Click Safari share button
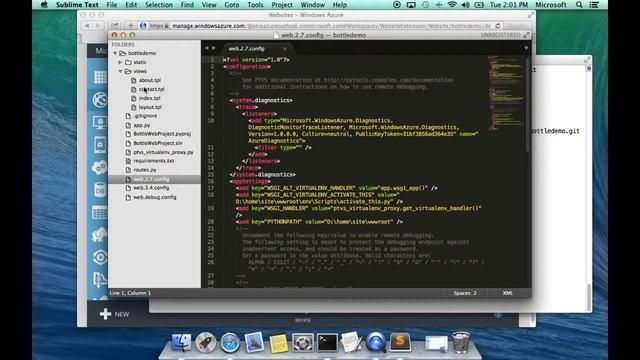This screenshot has width=640, height=360. click(115, 26)
